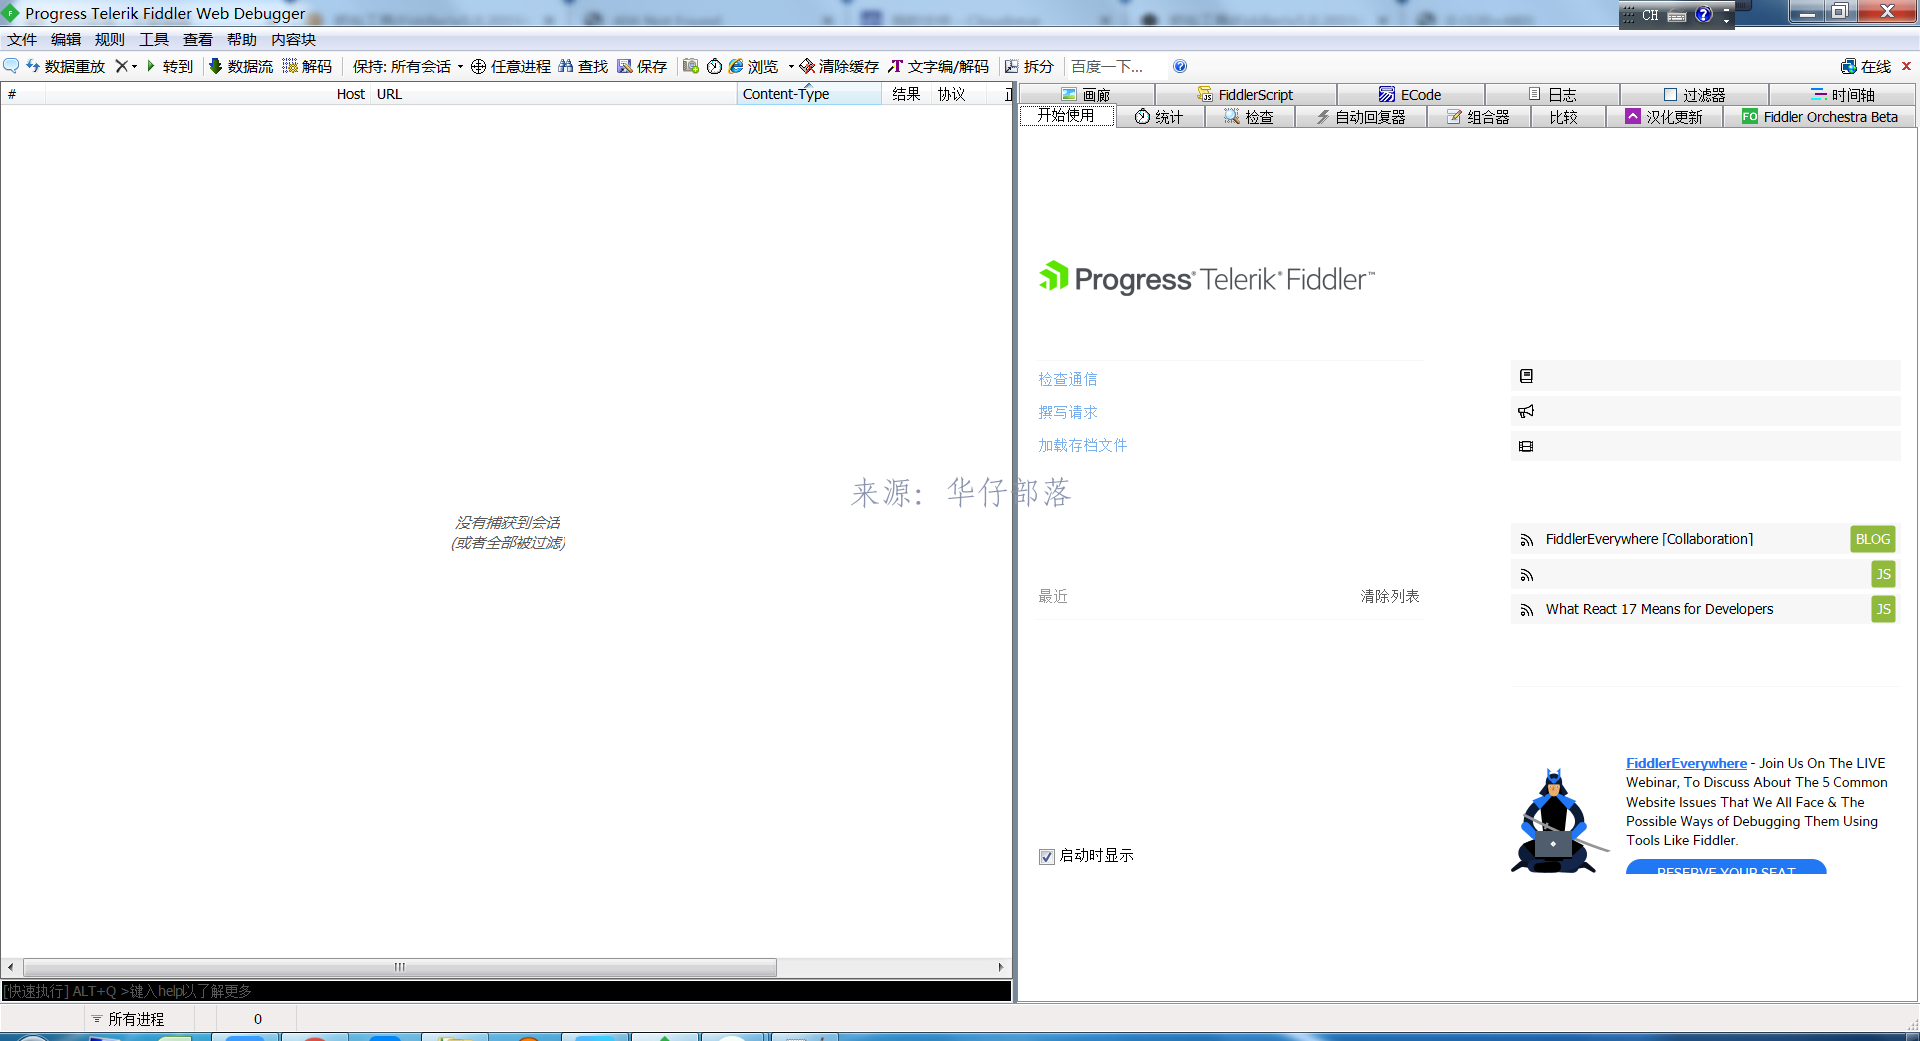This screenshot has height=1041, width=1920.
Task: Switch to the 时间轴 timeline tab
Action: click(1842, 94)
